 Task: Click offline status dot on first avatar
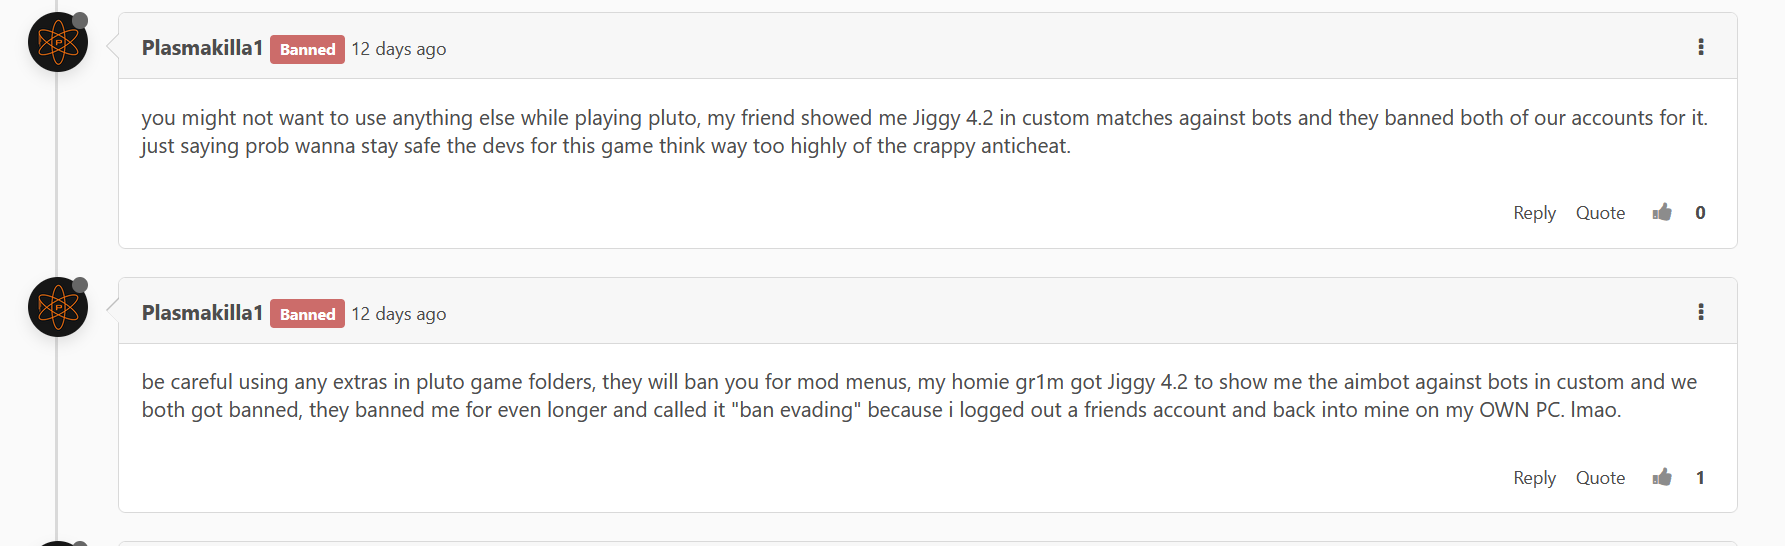[80, 20]
